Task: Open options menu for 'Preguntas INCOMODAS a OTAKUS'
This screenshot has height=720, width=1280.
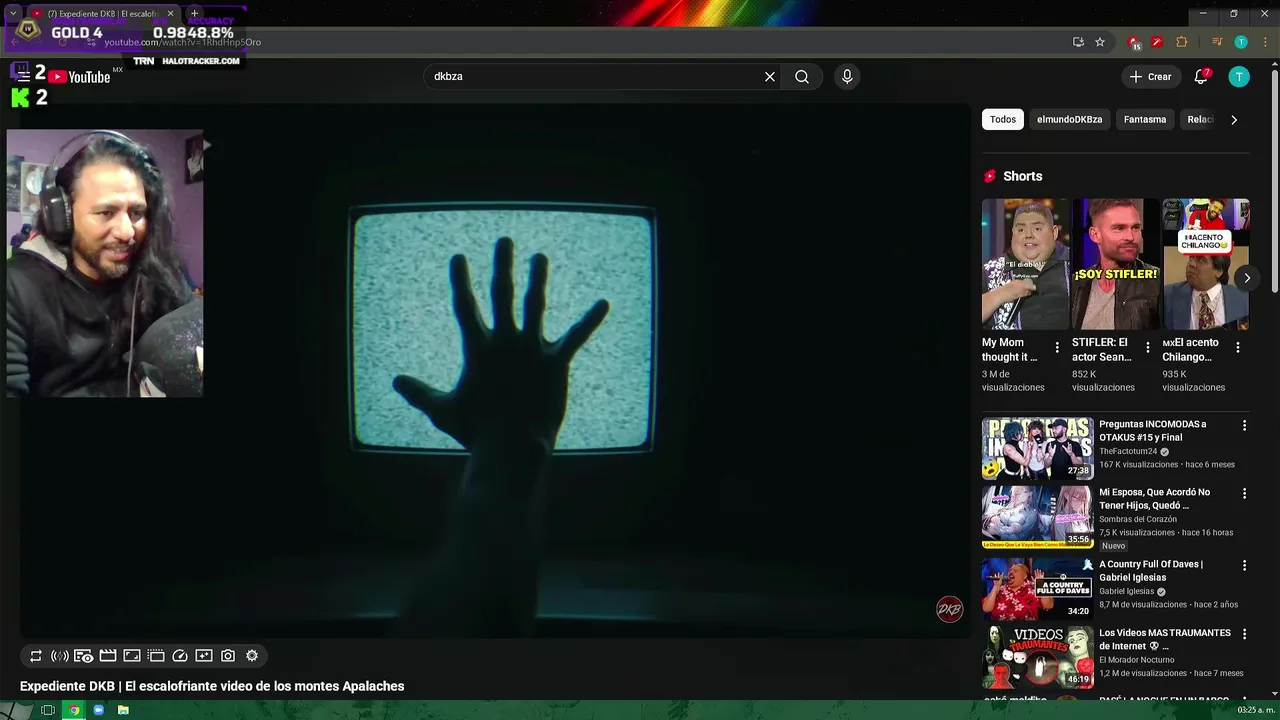Action: [x=1244, y=426]
